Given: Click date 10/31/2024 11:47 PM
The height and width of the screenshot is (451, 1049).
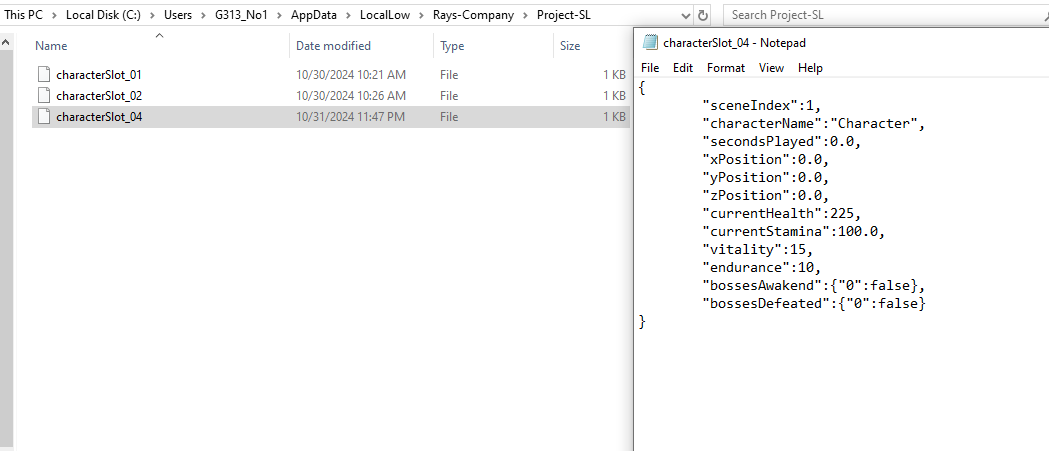Looking at the screenshot, I should pyautogui.click(x=351, y=116).
